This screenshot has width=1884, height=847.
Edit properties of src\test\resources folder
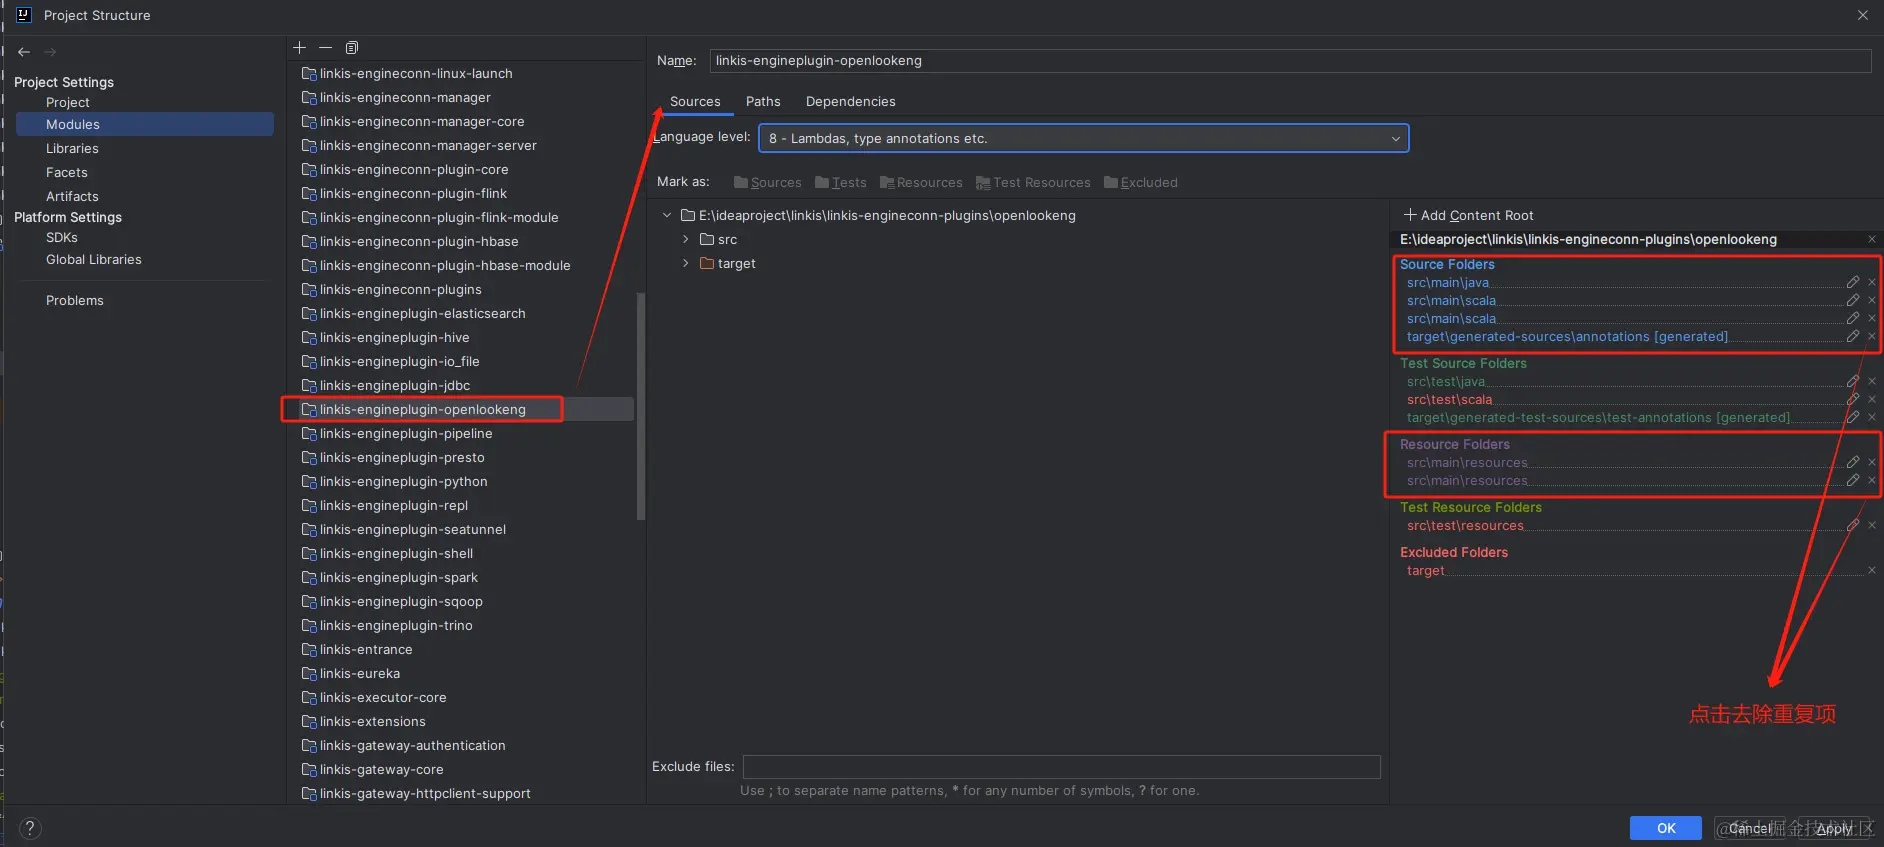(1853, 525)
